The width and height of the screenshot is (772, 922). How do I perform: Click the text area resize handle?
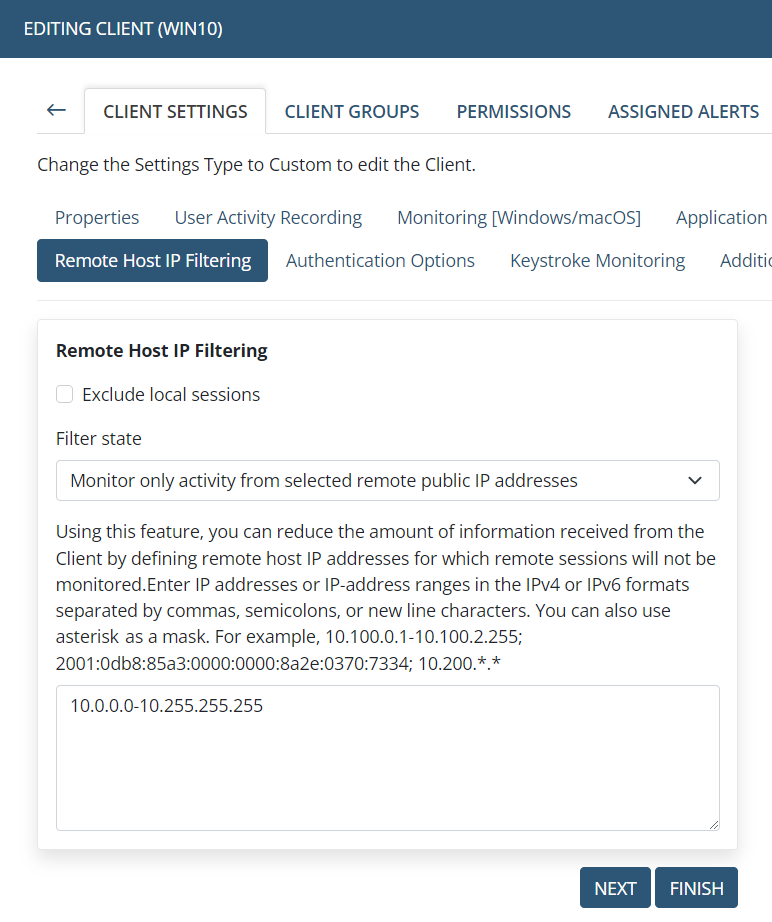713,824
